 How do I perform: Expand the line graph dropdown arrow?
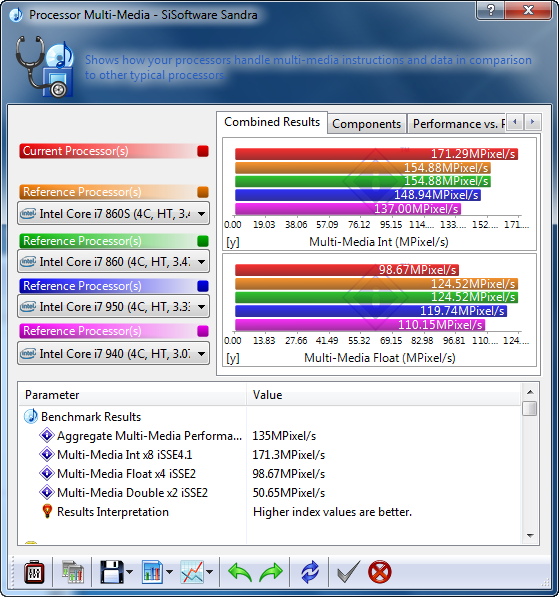(x=209, y=572)
